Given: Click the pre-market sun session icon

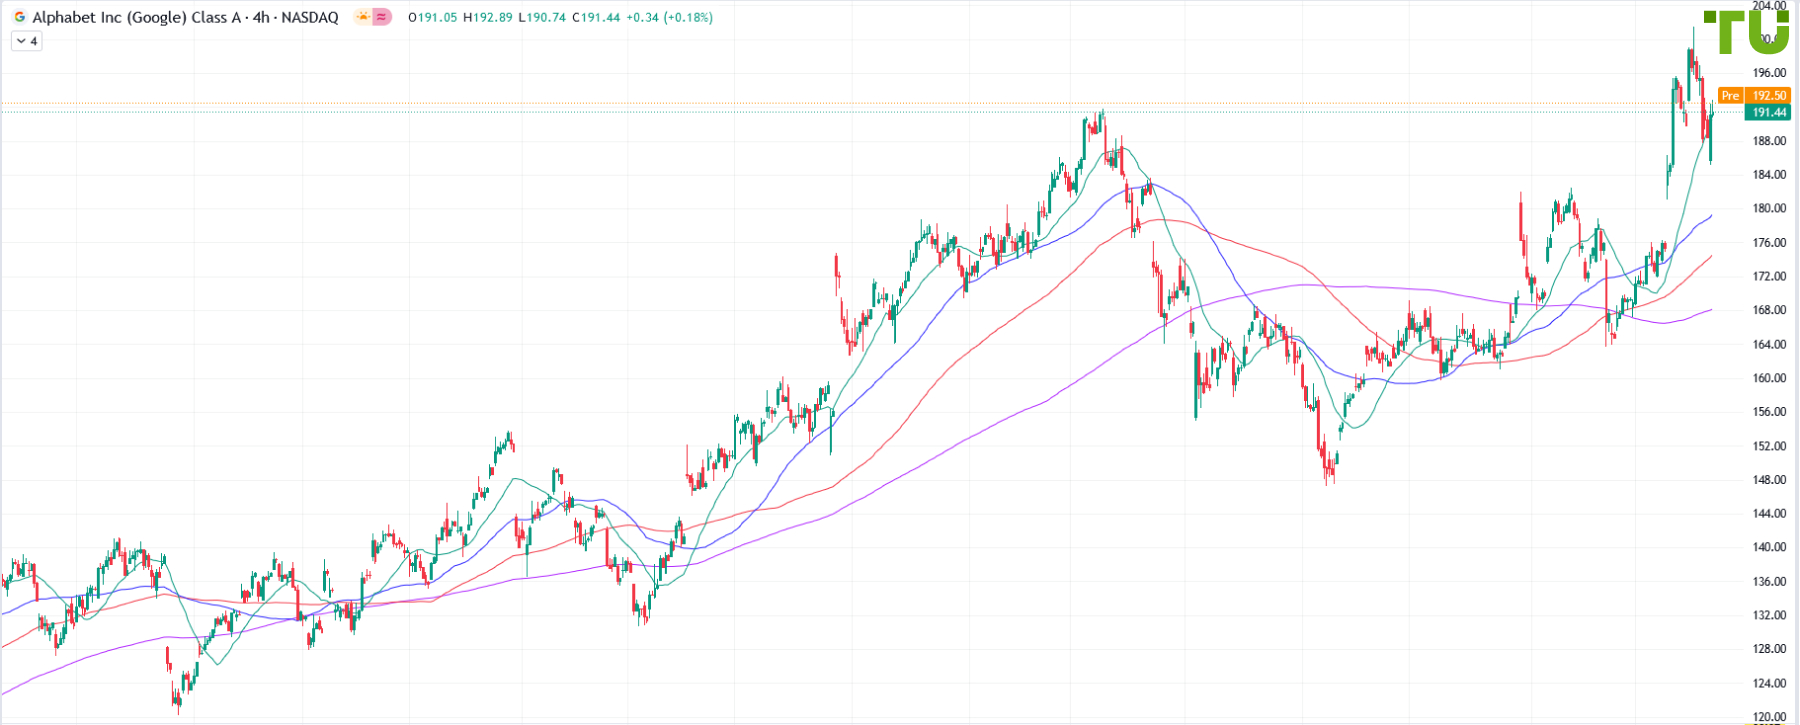Looking at the screenshot, I should (362, 17).
